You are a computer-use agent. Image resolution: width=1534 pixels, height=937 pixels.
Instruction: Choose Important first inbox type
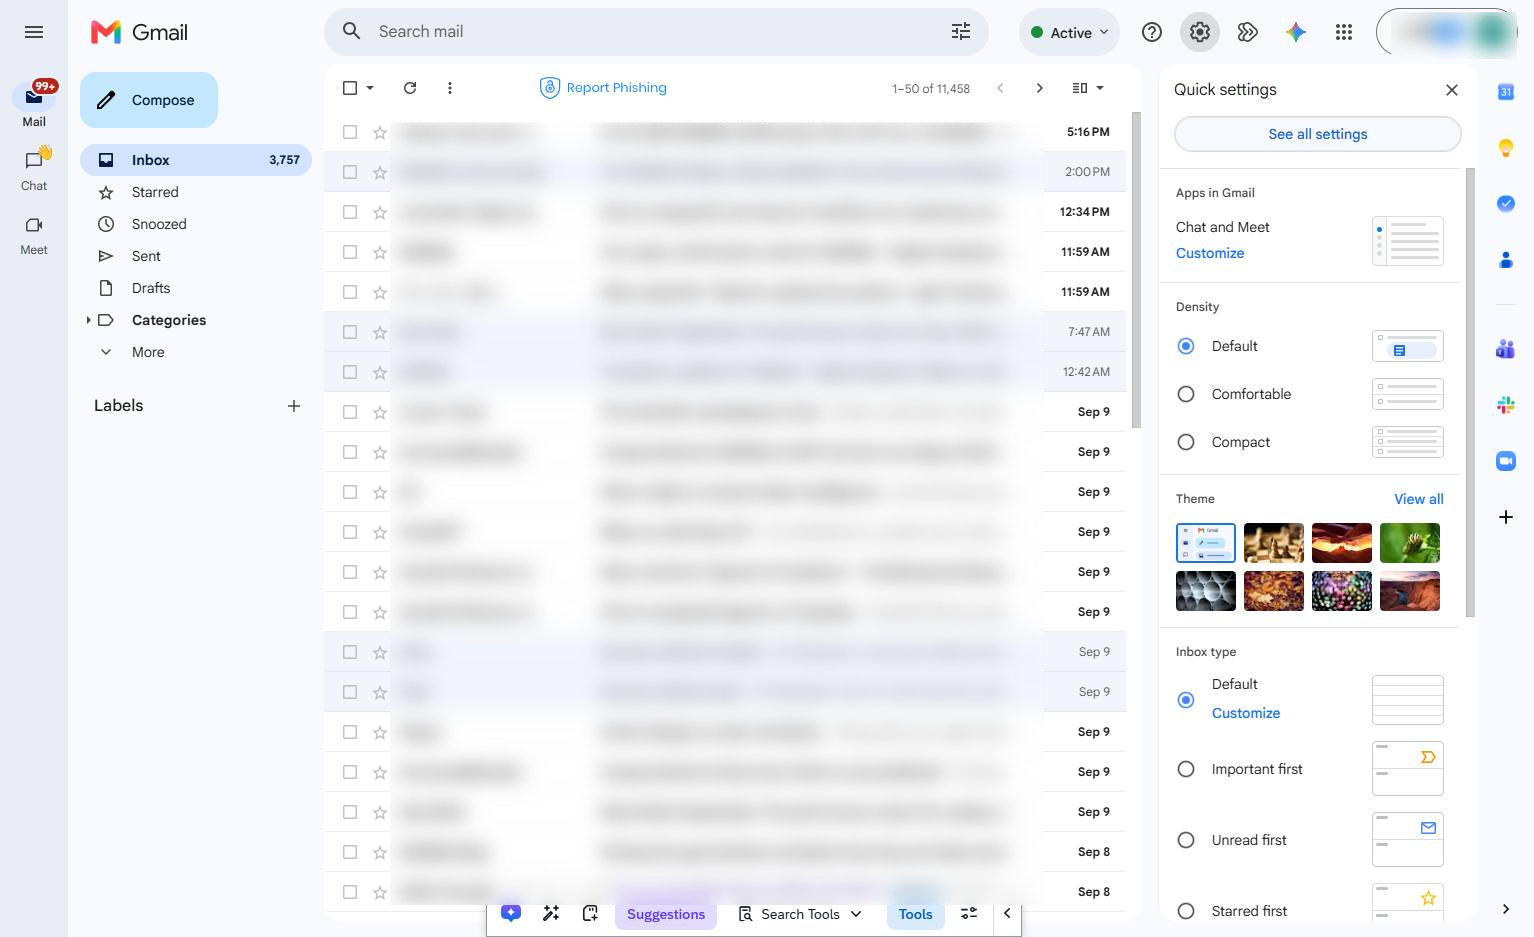tap(1186, 769)
